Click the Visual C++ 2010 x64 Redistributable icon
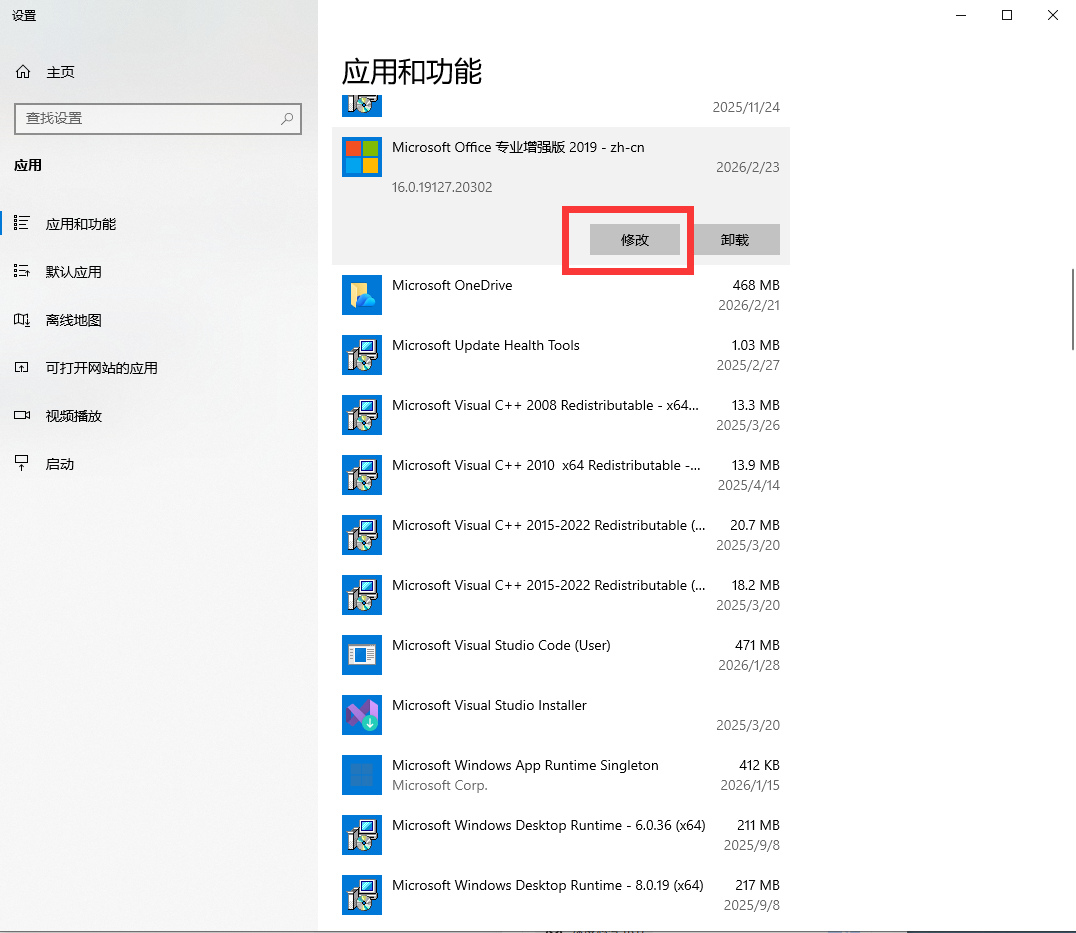The width and height of the screenshot is (1076, 933). pos(362,475)
